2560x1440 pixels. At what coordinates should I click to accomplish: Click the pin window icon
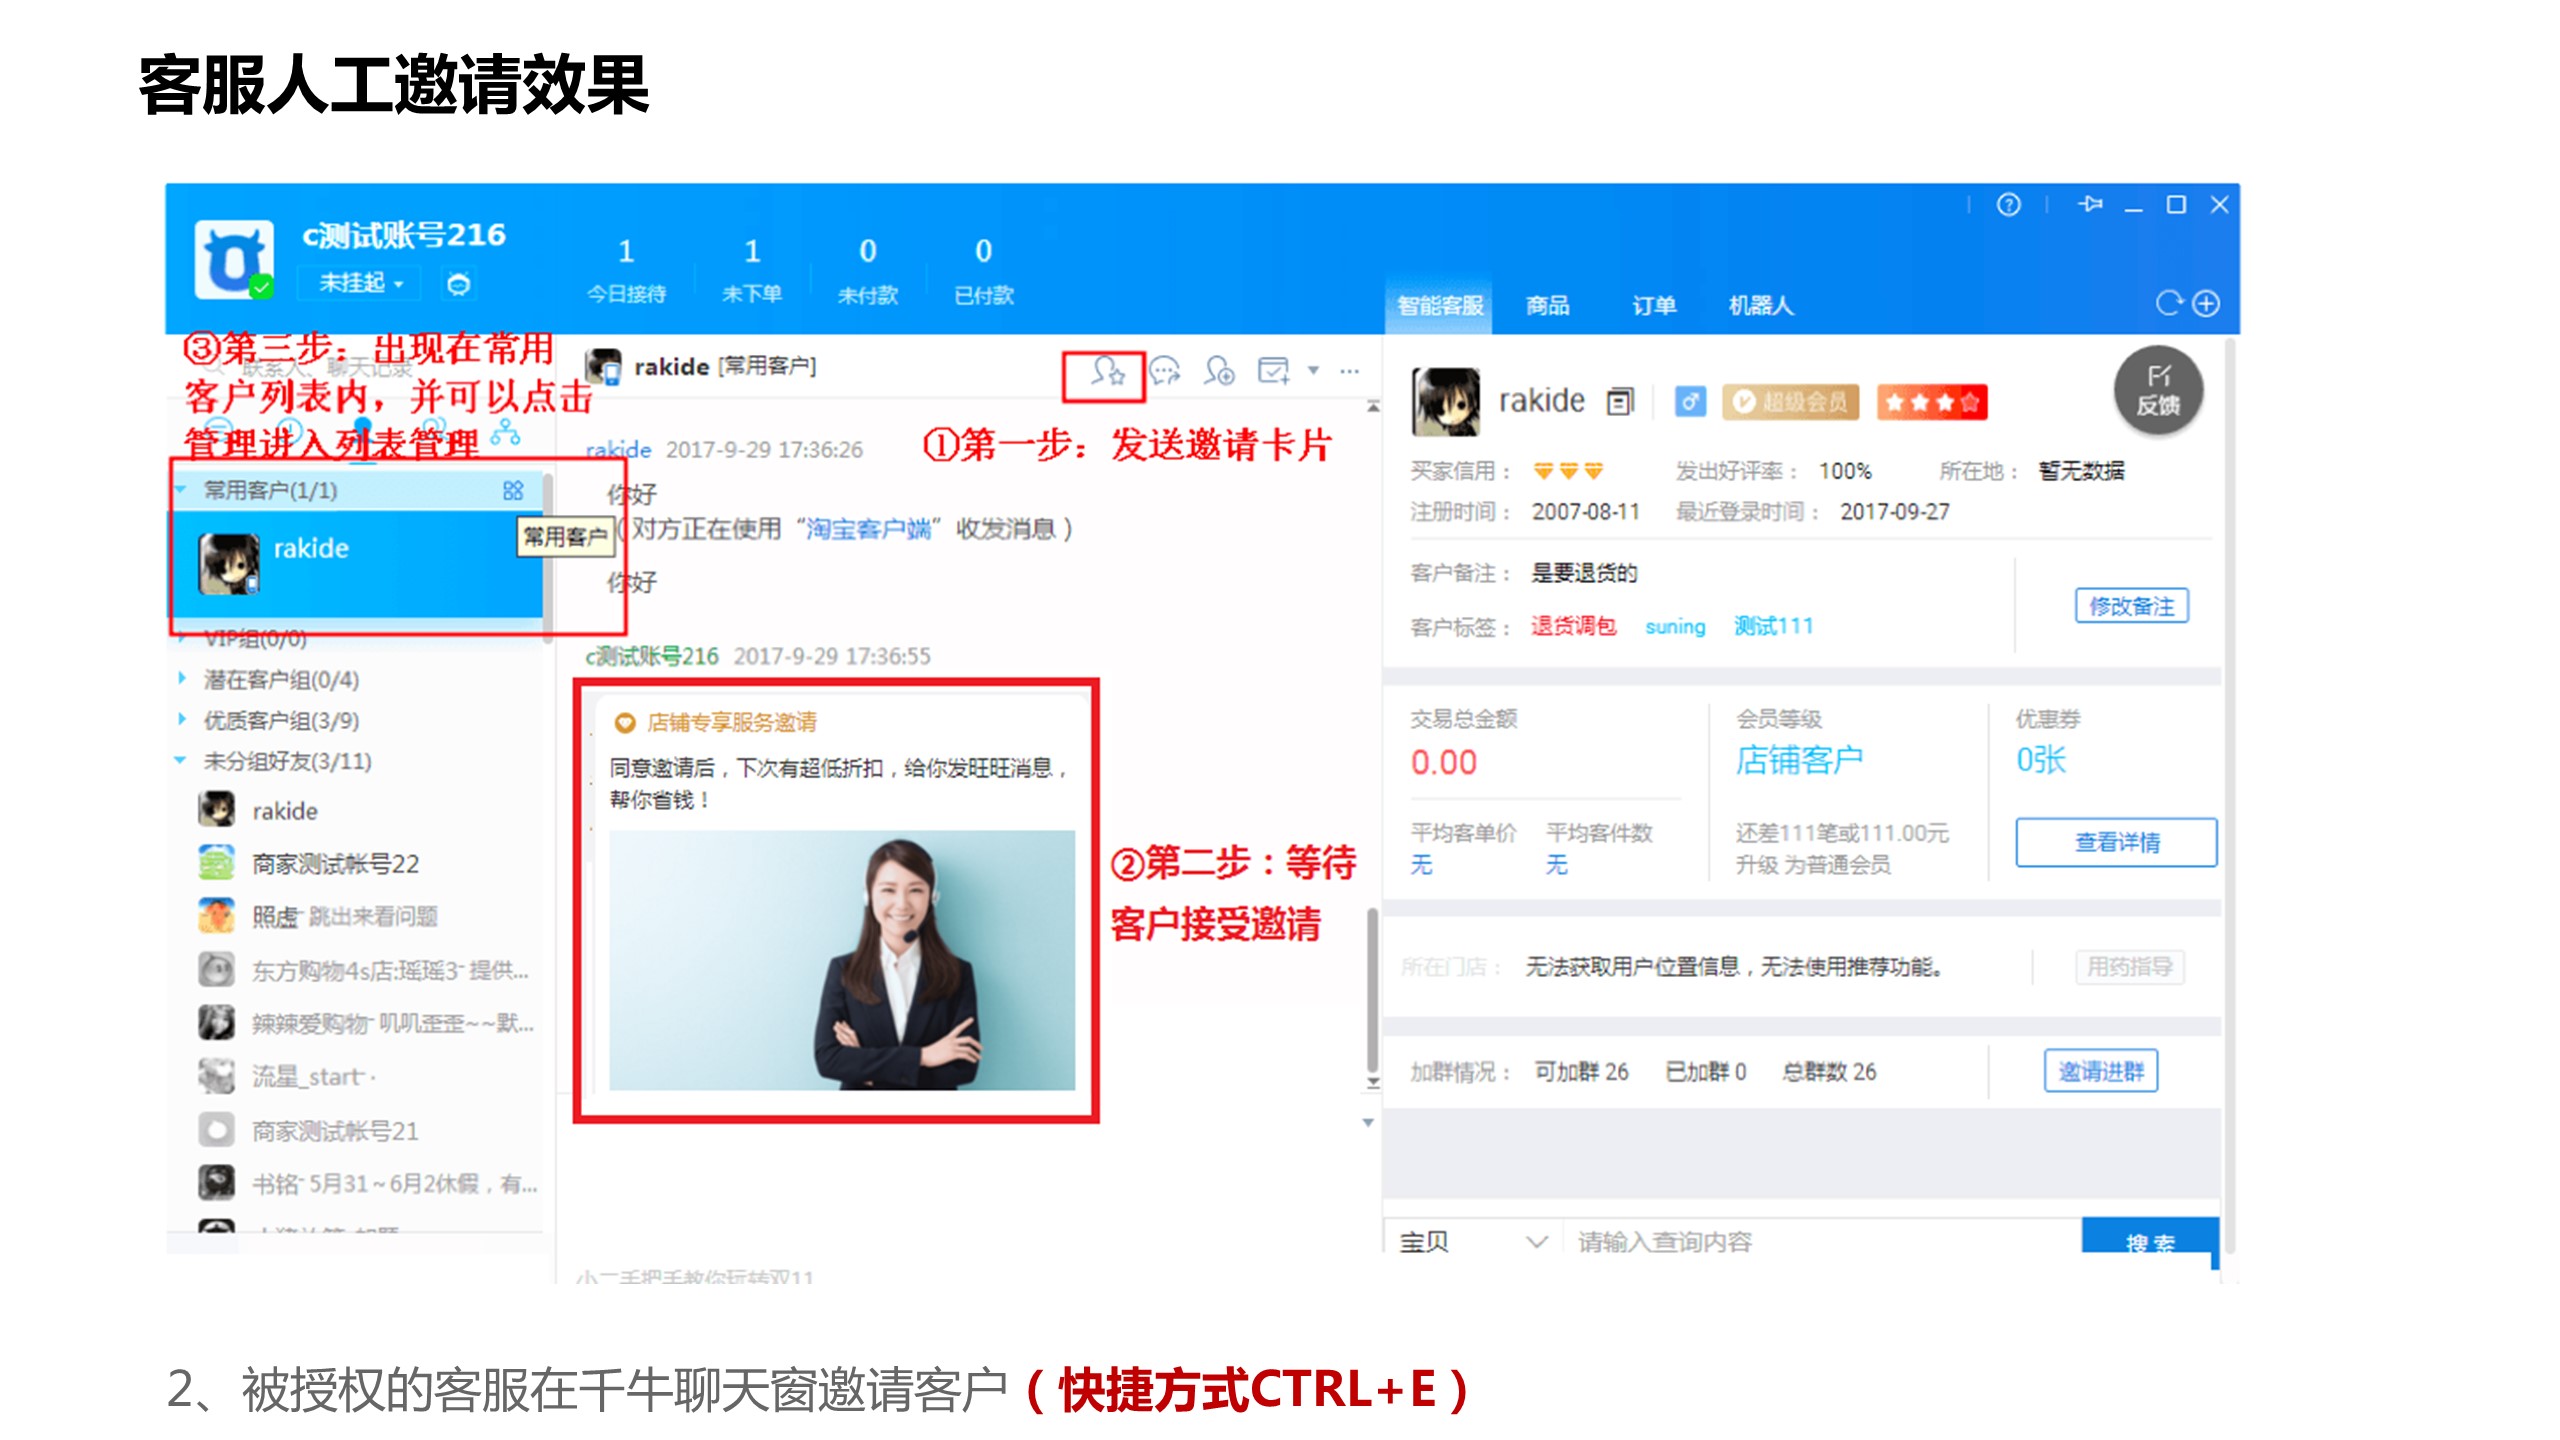(2090, 205)
